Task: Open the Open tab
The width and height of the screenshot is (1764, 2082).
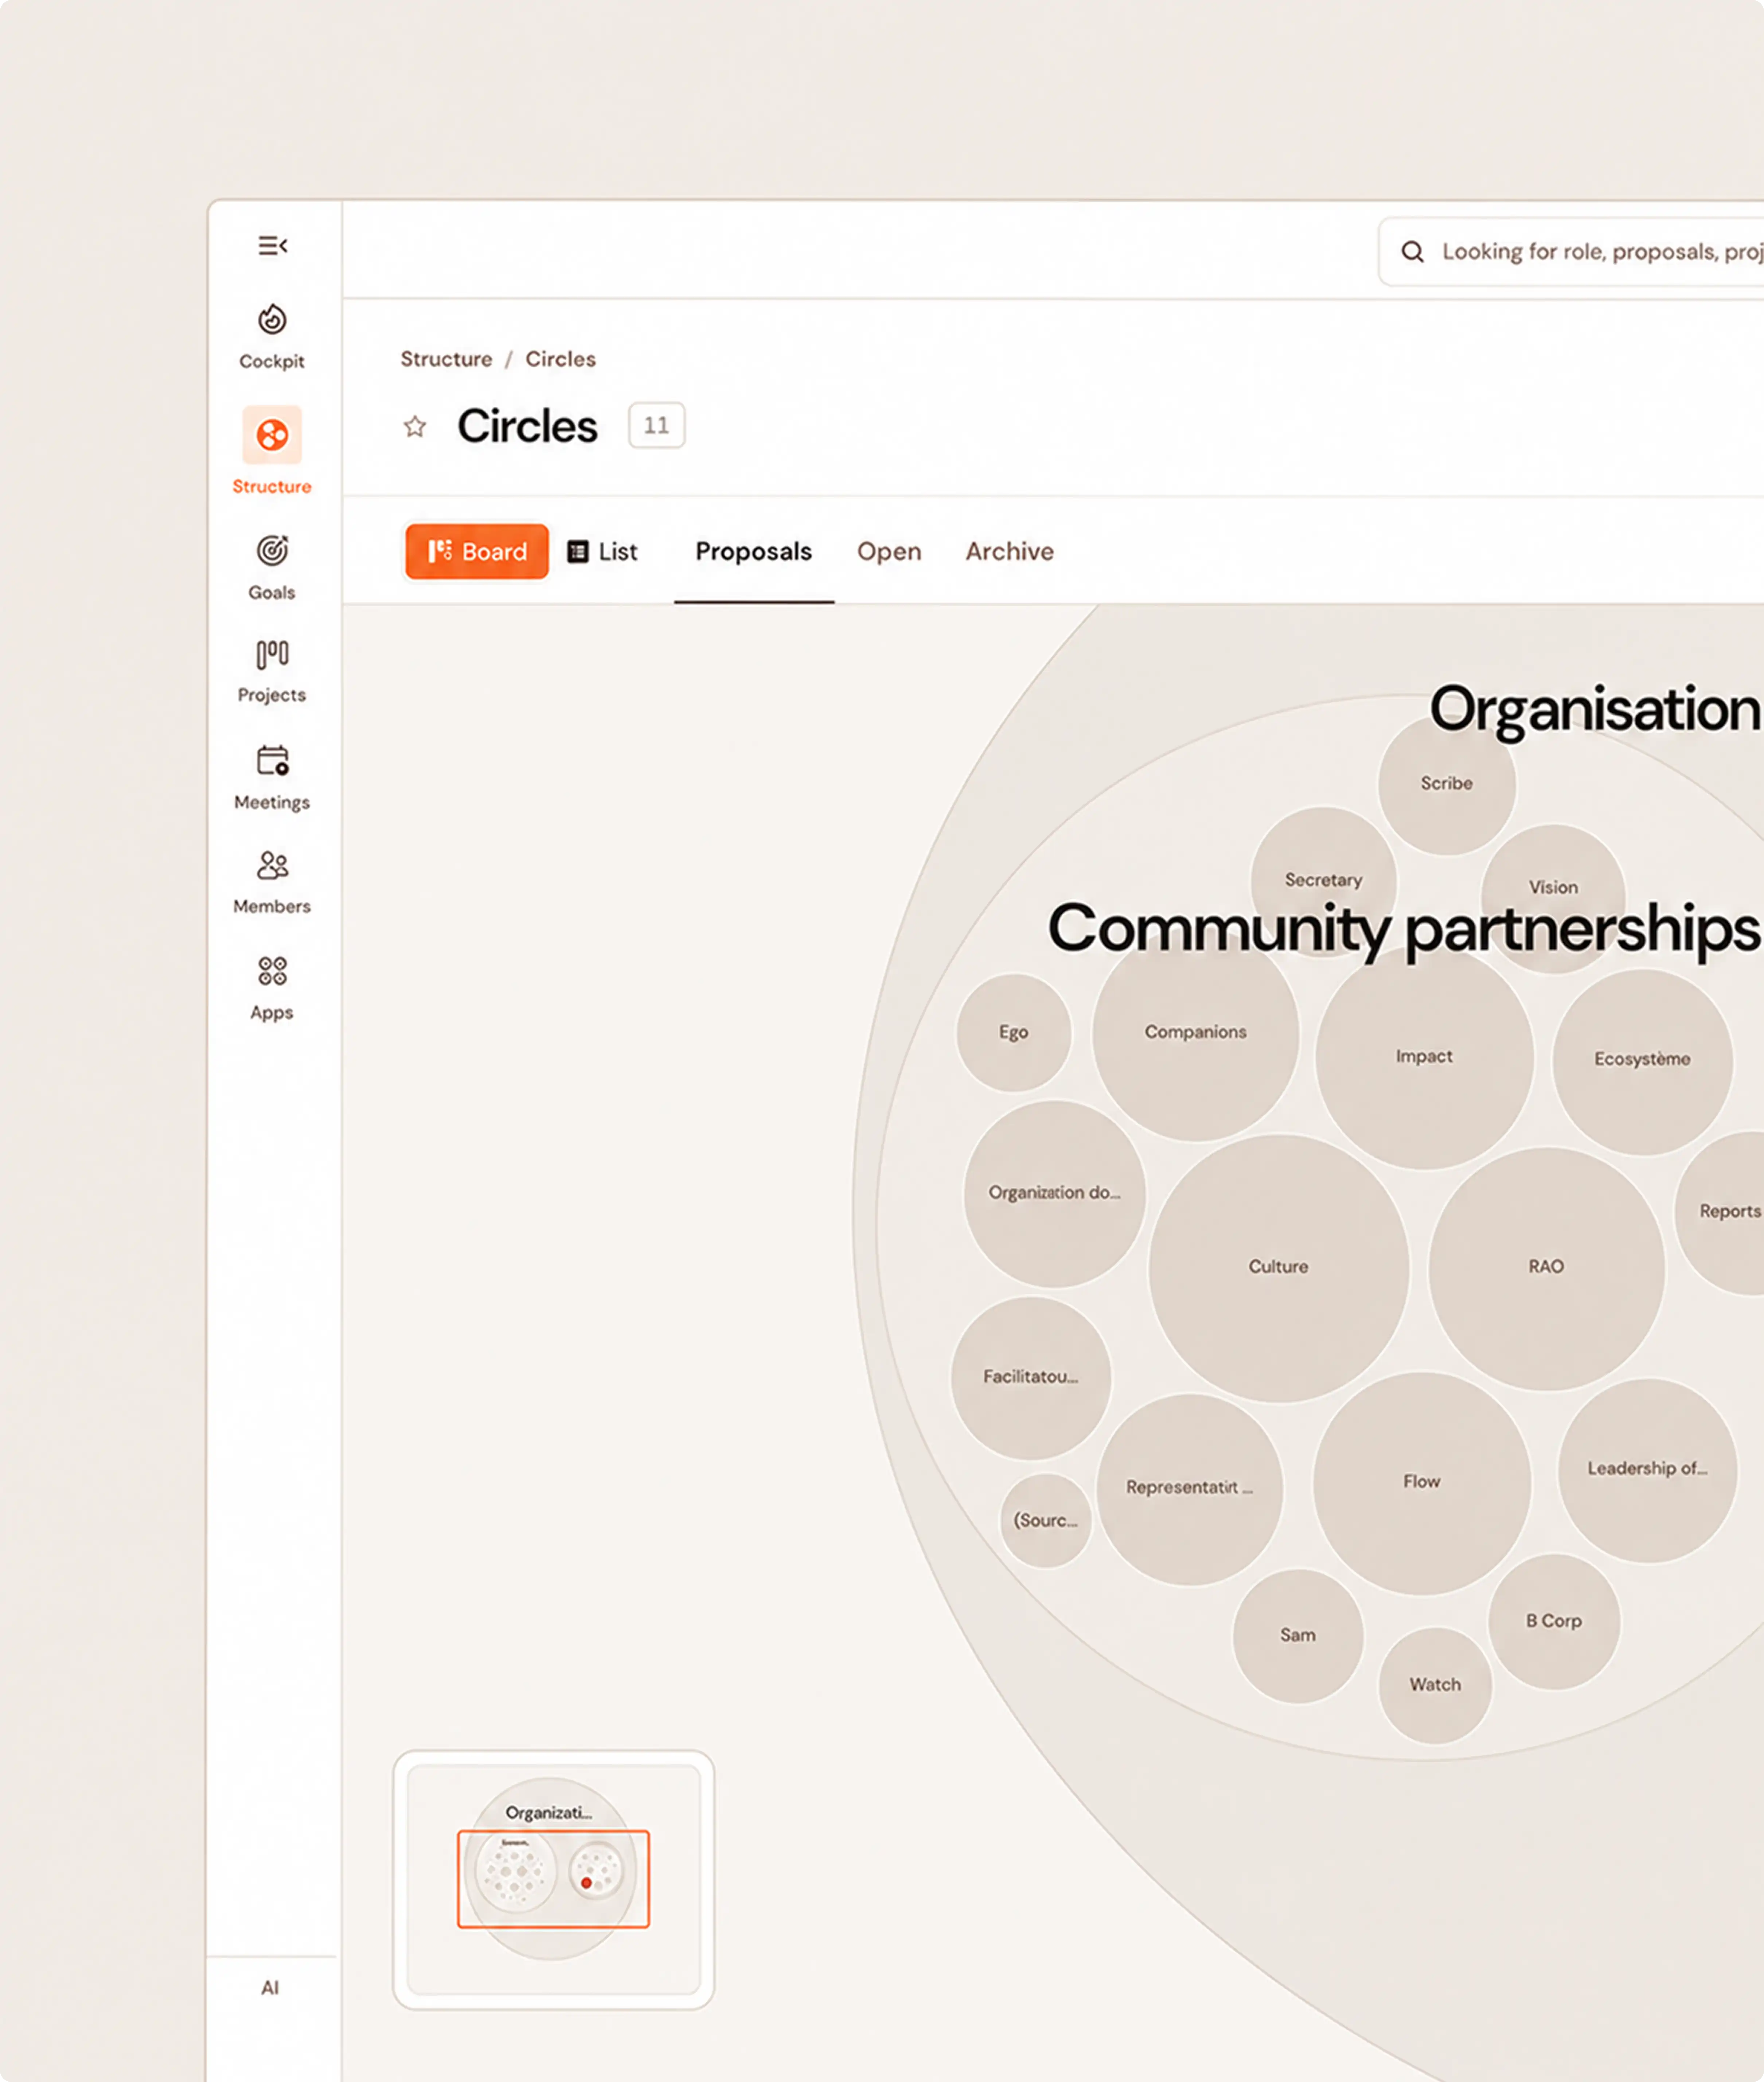Action: [x=889, y=551]
